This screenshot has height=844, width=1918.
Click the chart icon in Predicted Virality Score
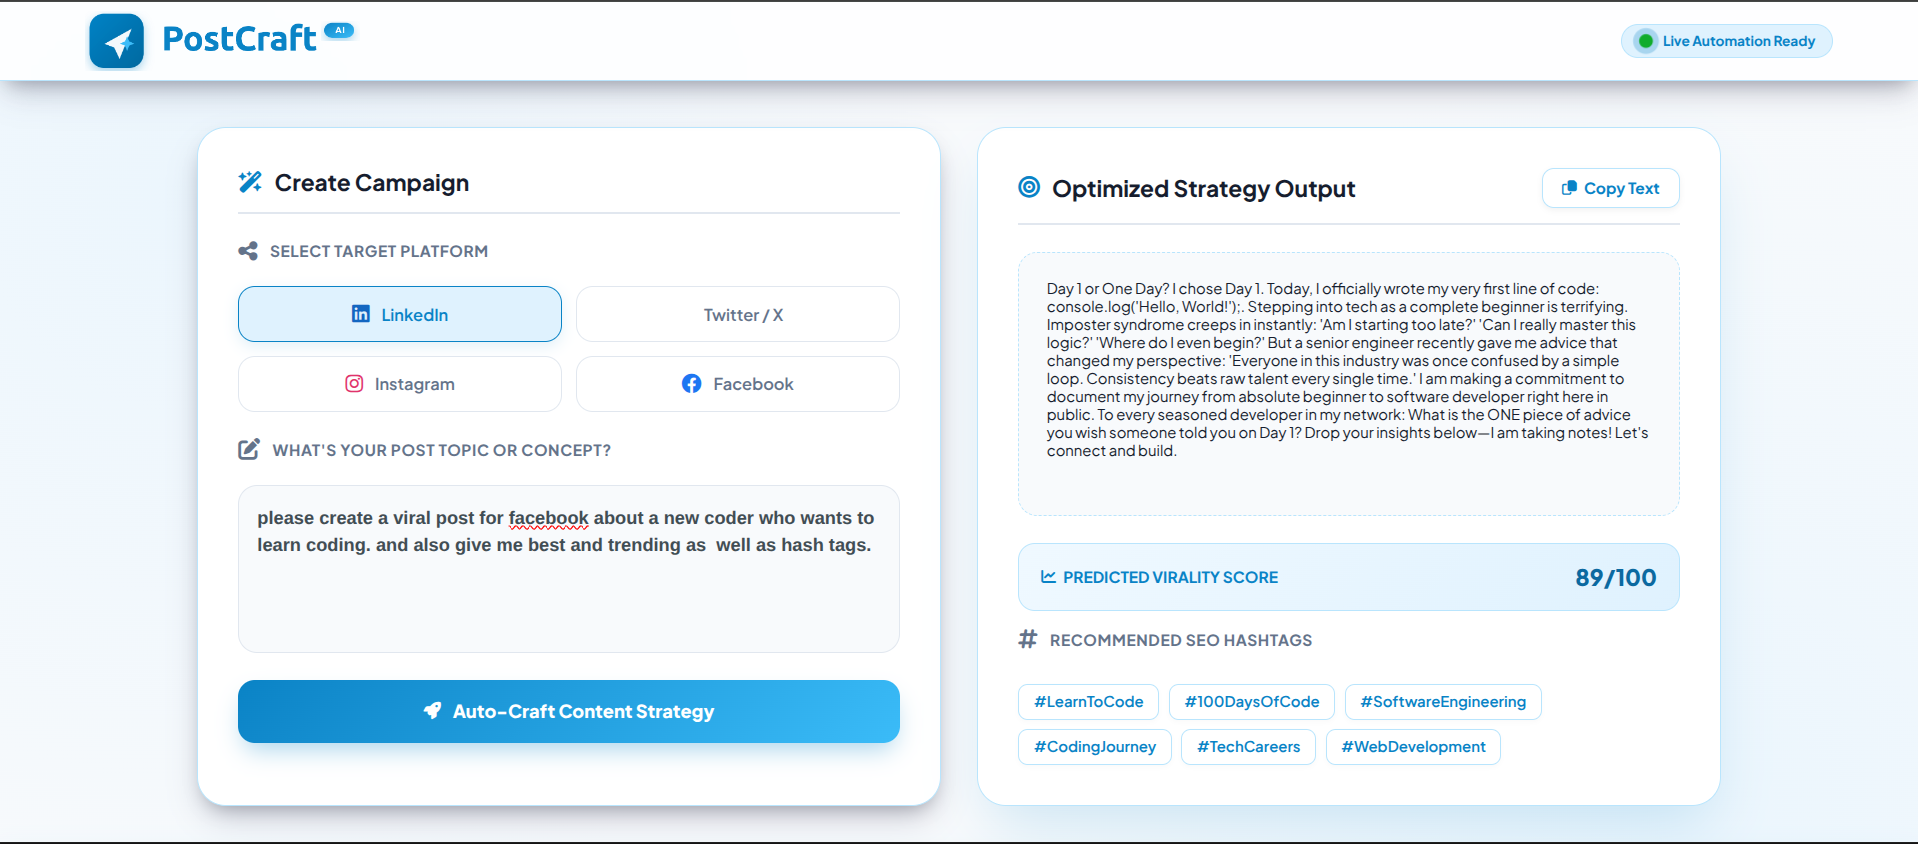pos(1048,577)
